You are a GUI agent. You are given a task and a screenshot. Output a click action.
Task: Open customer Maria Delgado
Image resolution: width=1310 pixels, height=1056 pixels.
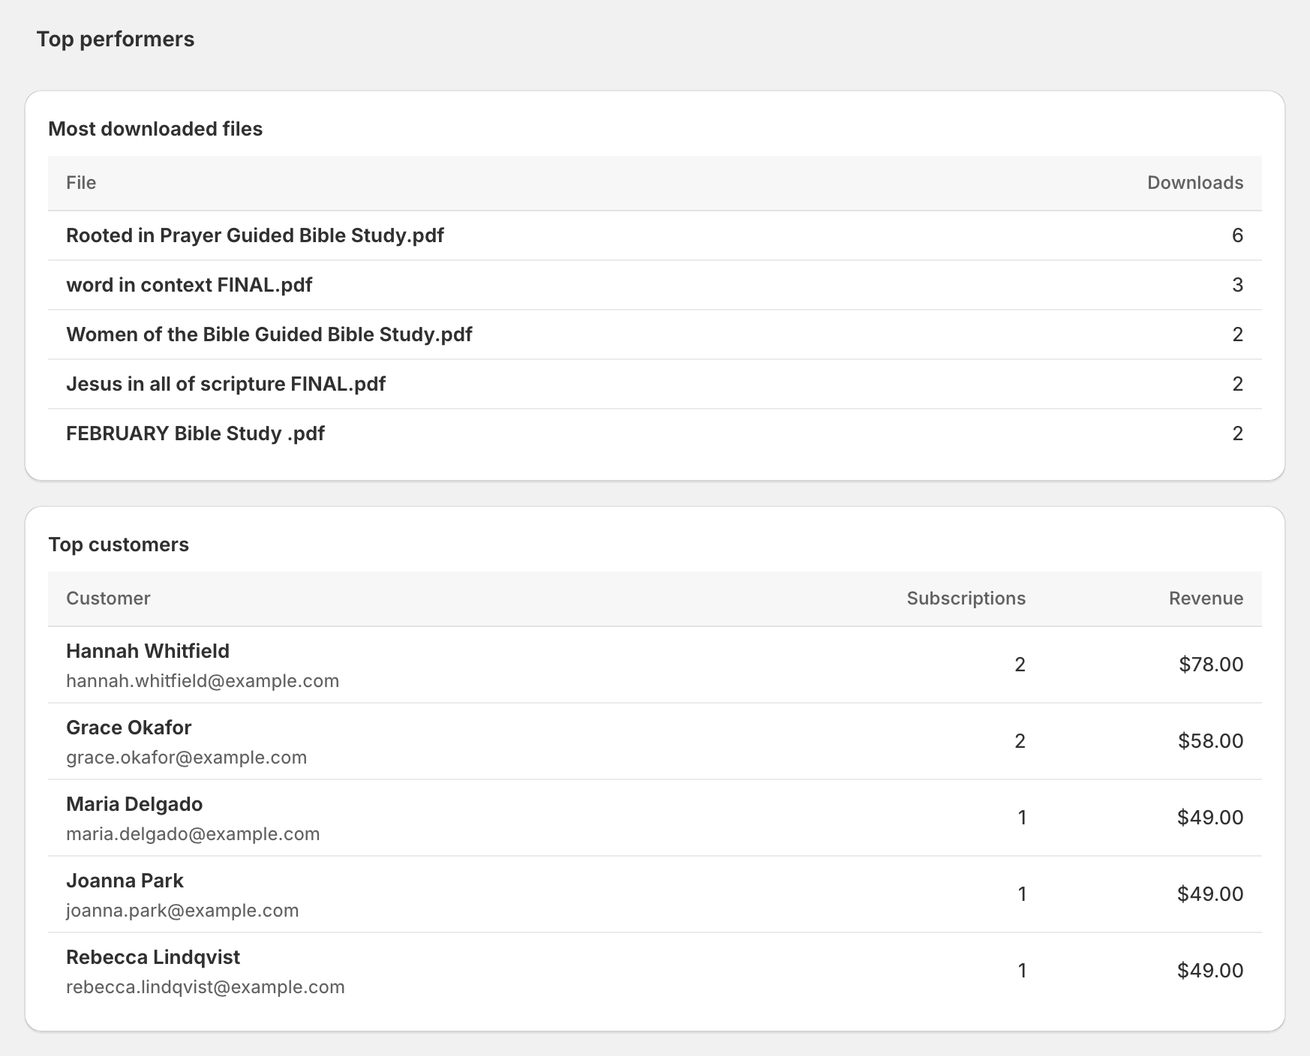[134, 804]
